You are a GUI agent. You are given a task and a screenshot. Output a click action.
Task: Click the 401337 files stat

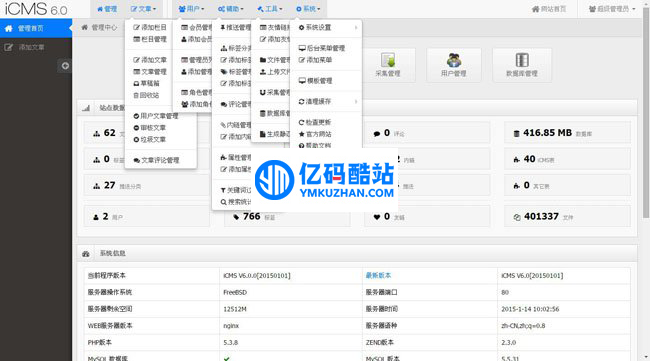567,216
